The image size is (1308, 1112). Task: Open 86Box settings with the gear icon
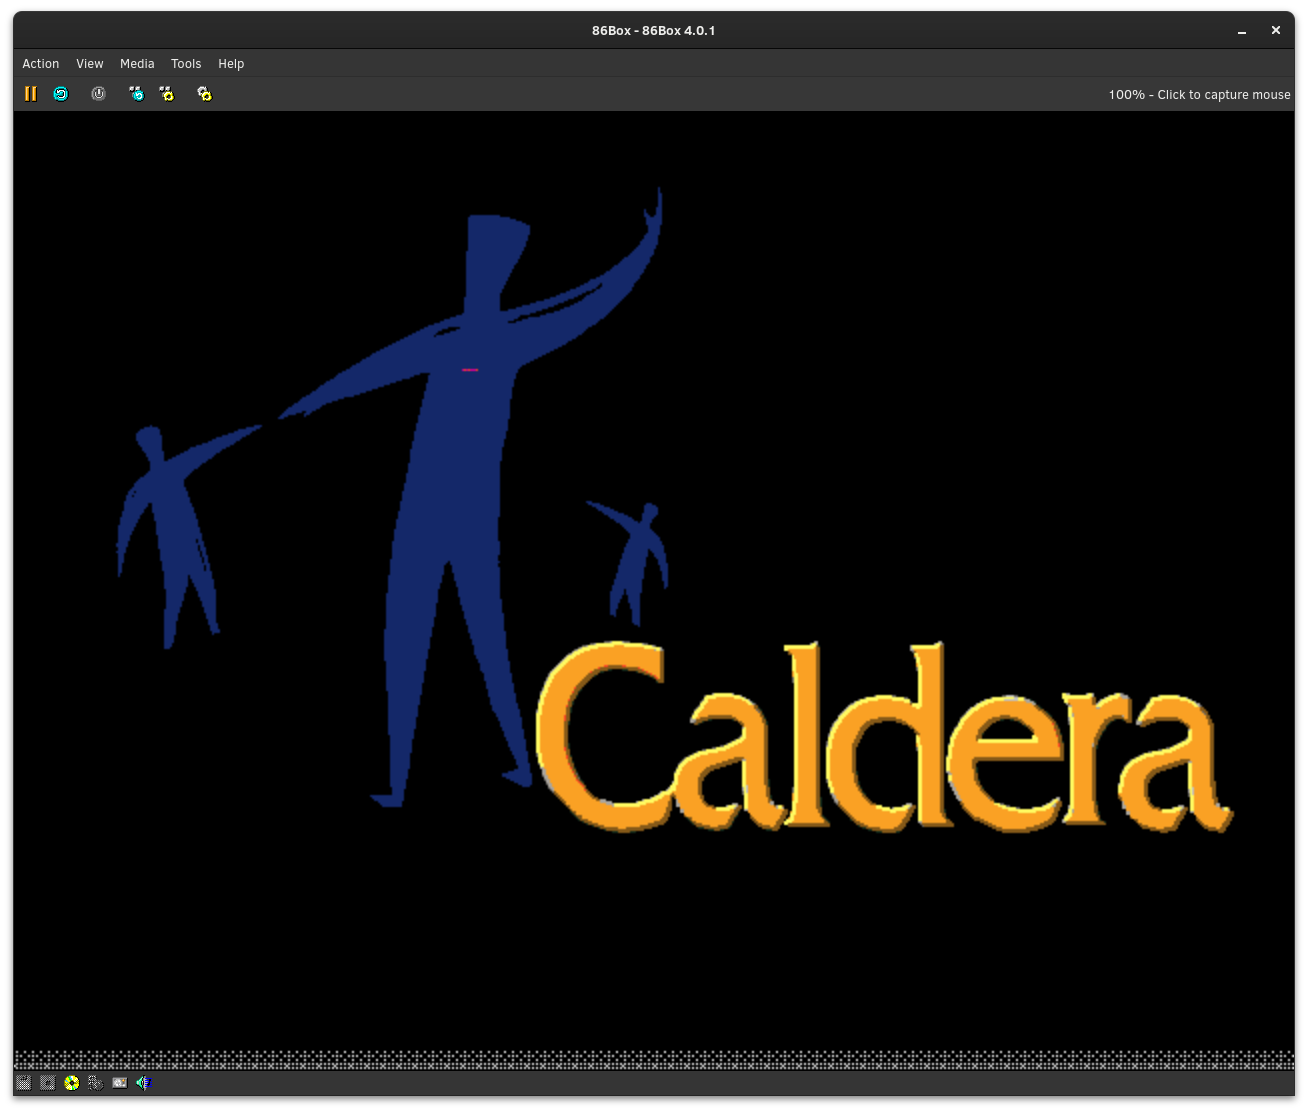tap(204, 93)
